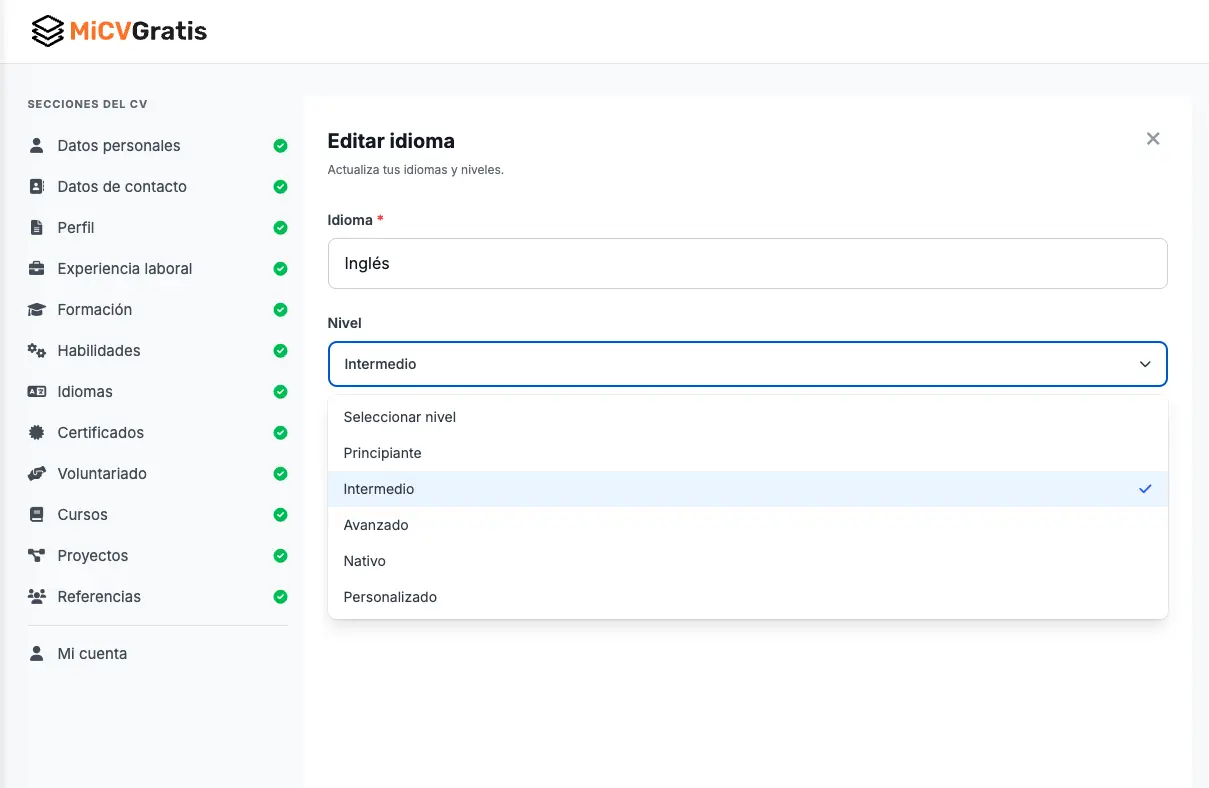1209x788 pixels.
Task: Click green check beside Perfil
Action: pyautogui.click(x=280, y=228)
